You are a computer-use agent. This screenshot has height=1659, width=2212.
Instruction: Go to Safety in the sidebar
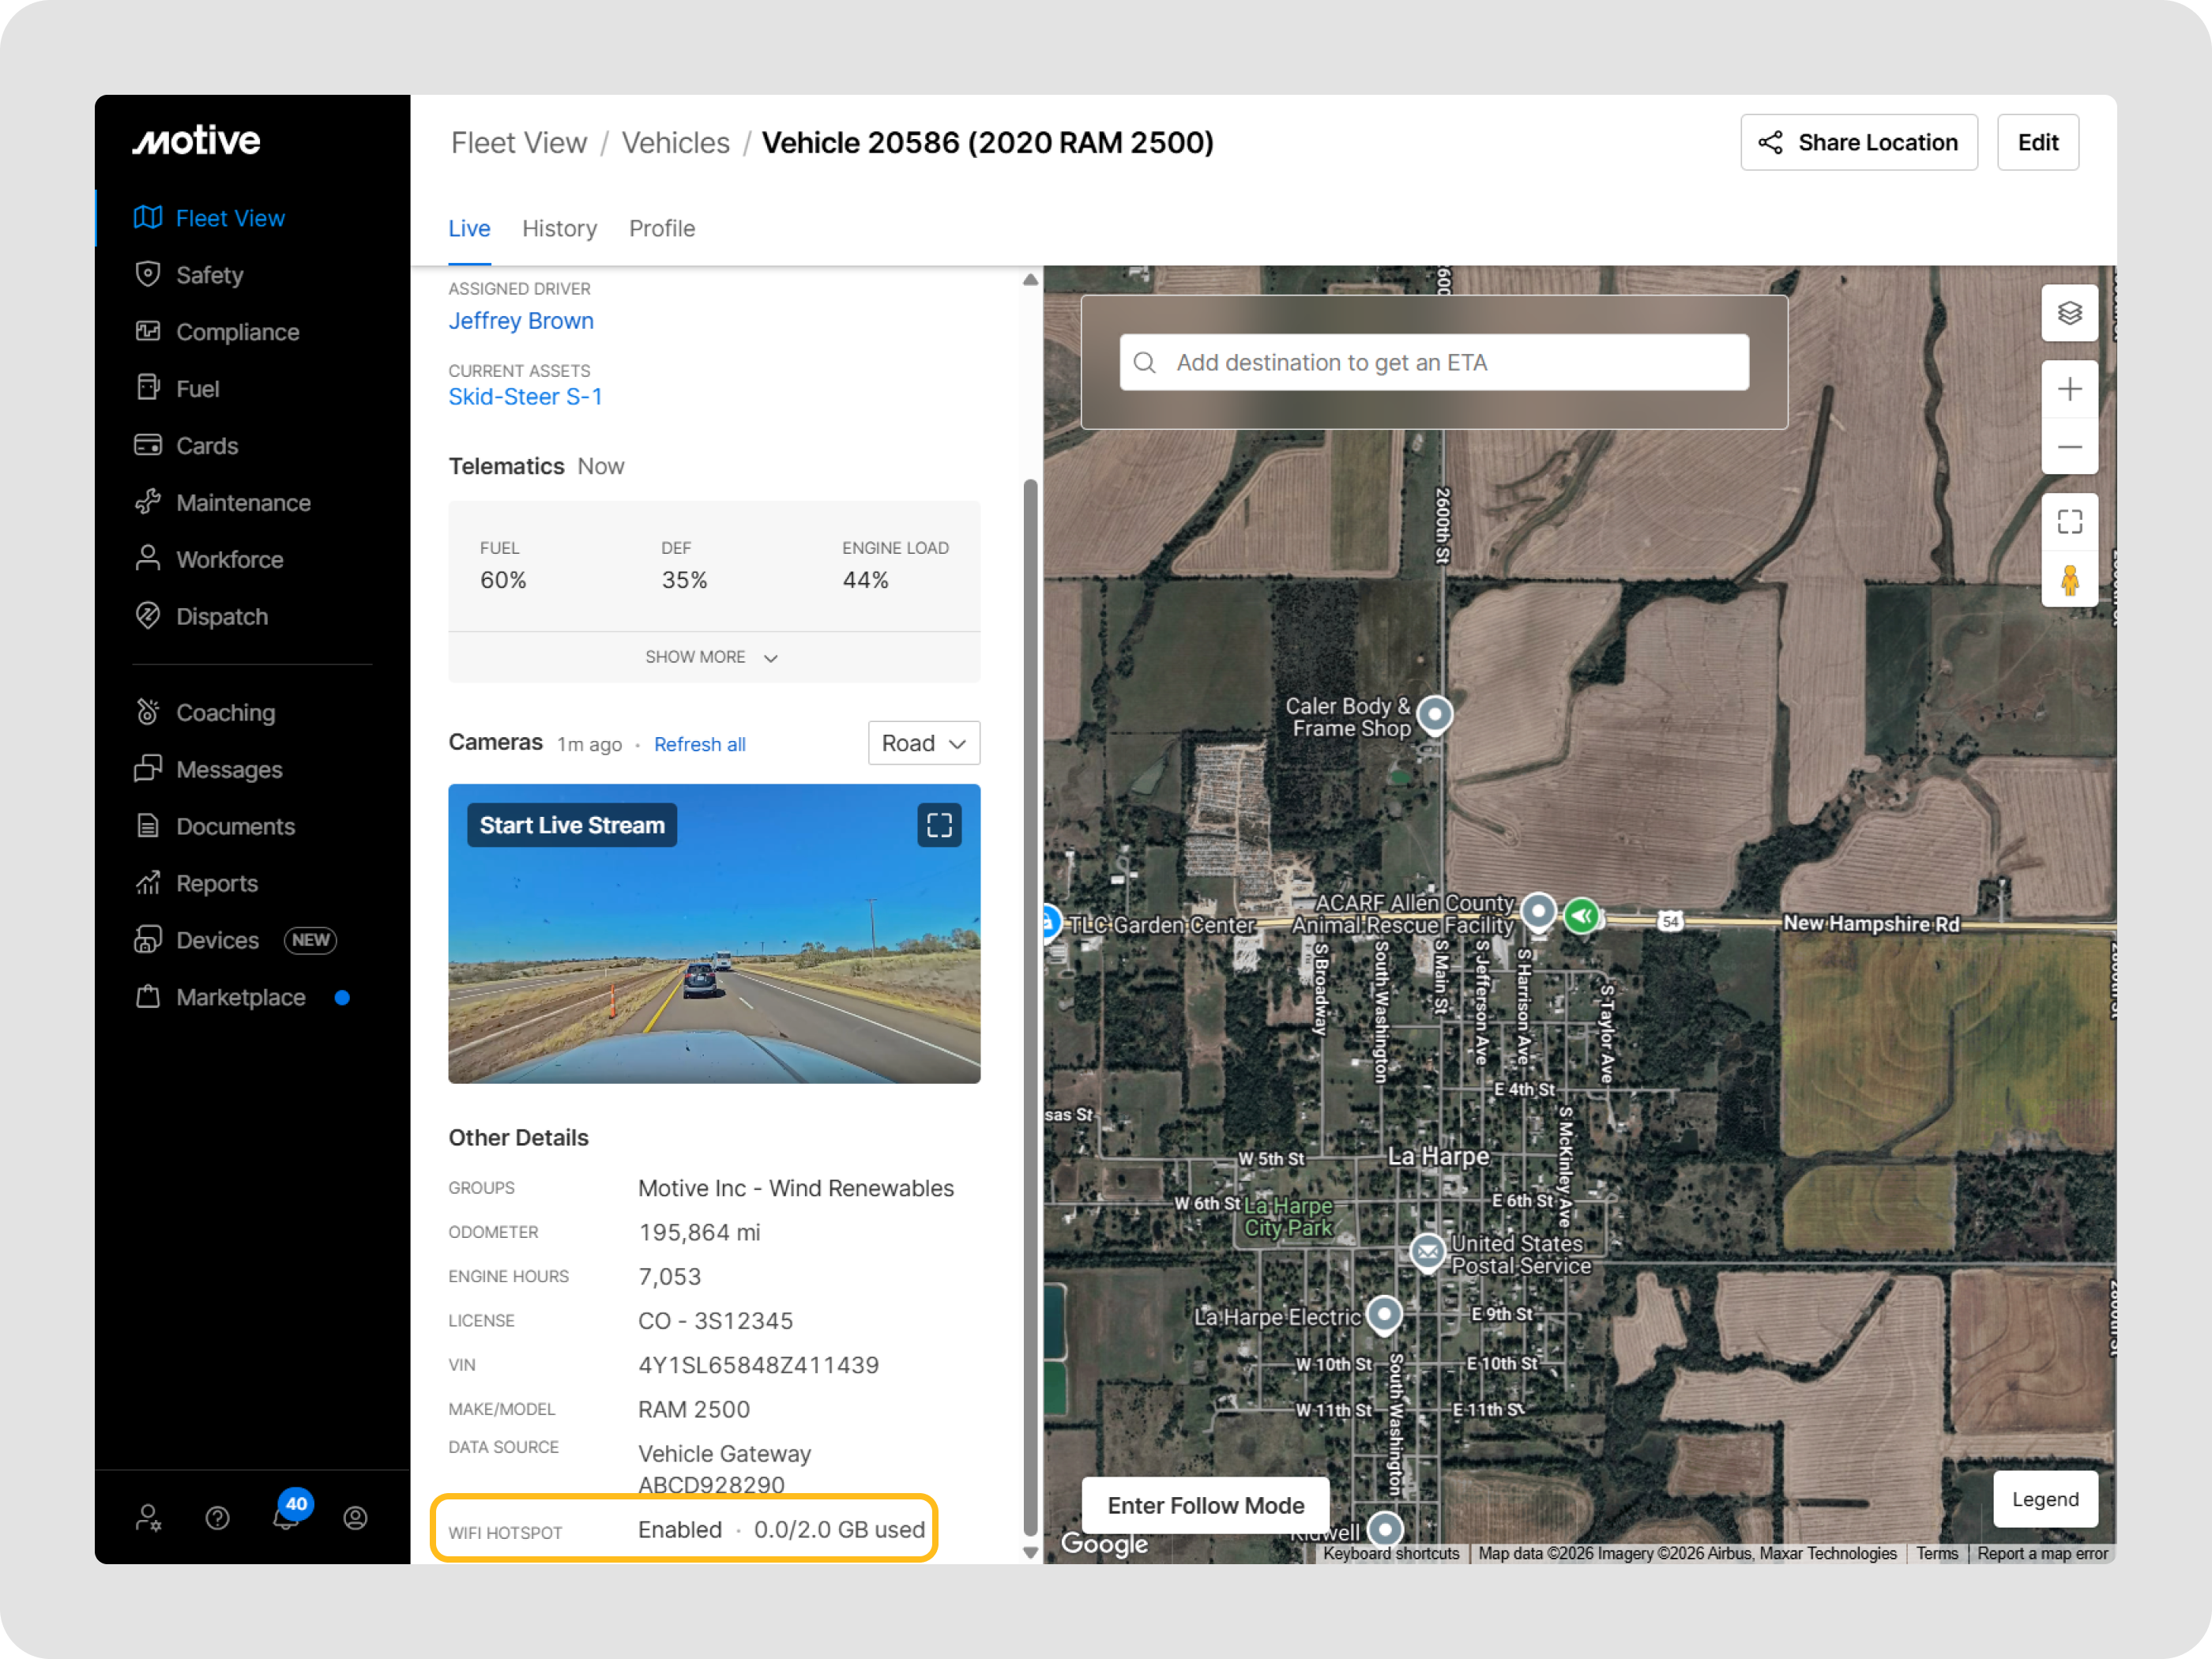pyautogui.click(x=209, y=275)
